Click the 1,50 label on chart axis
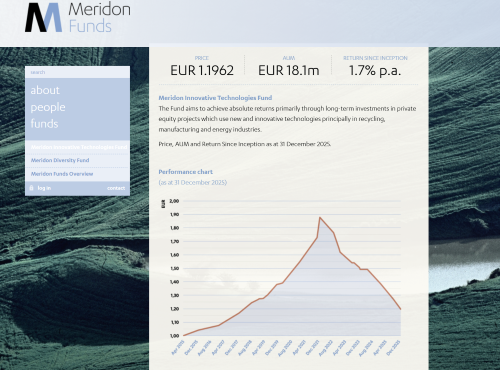The image size is (500, 370). point(174,268)
